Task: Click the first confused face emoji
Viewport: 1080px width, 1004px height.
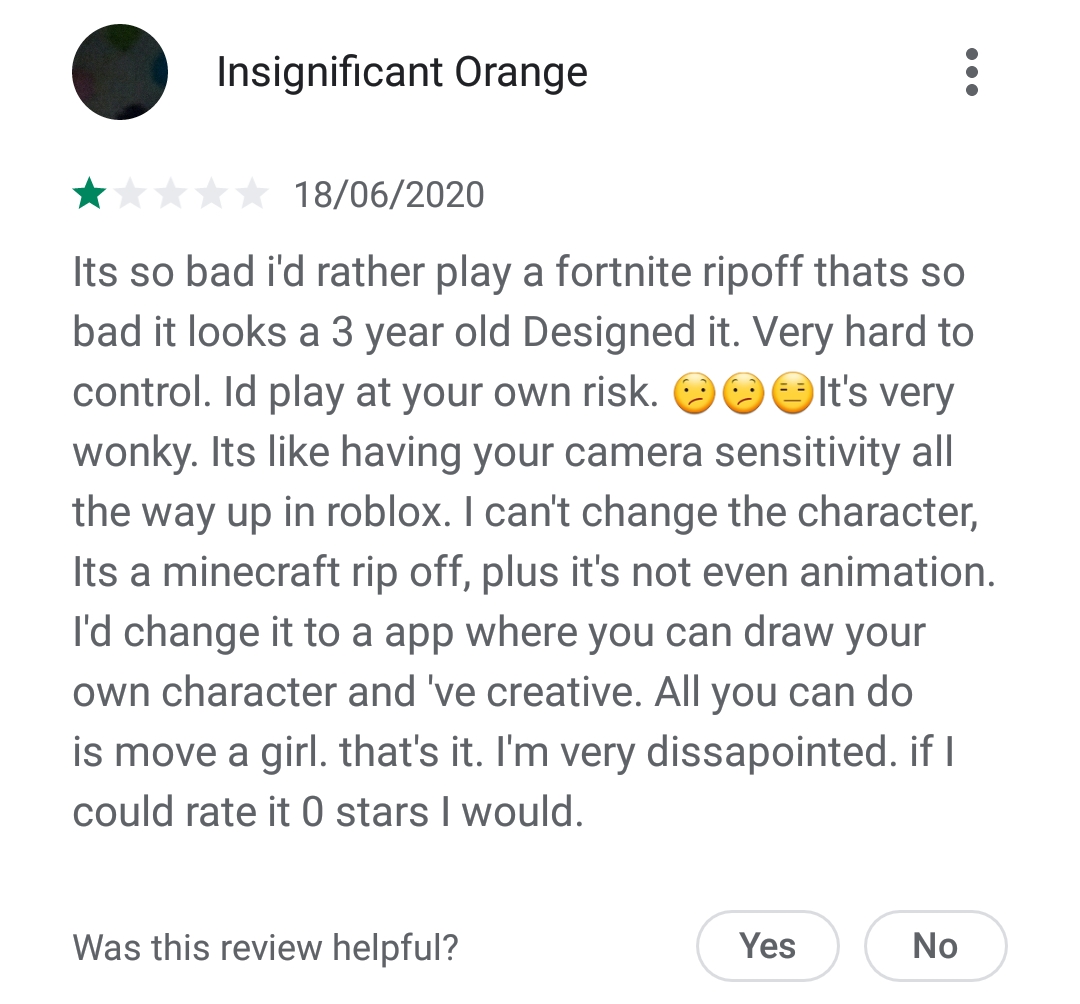Action: click(694, 394)
